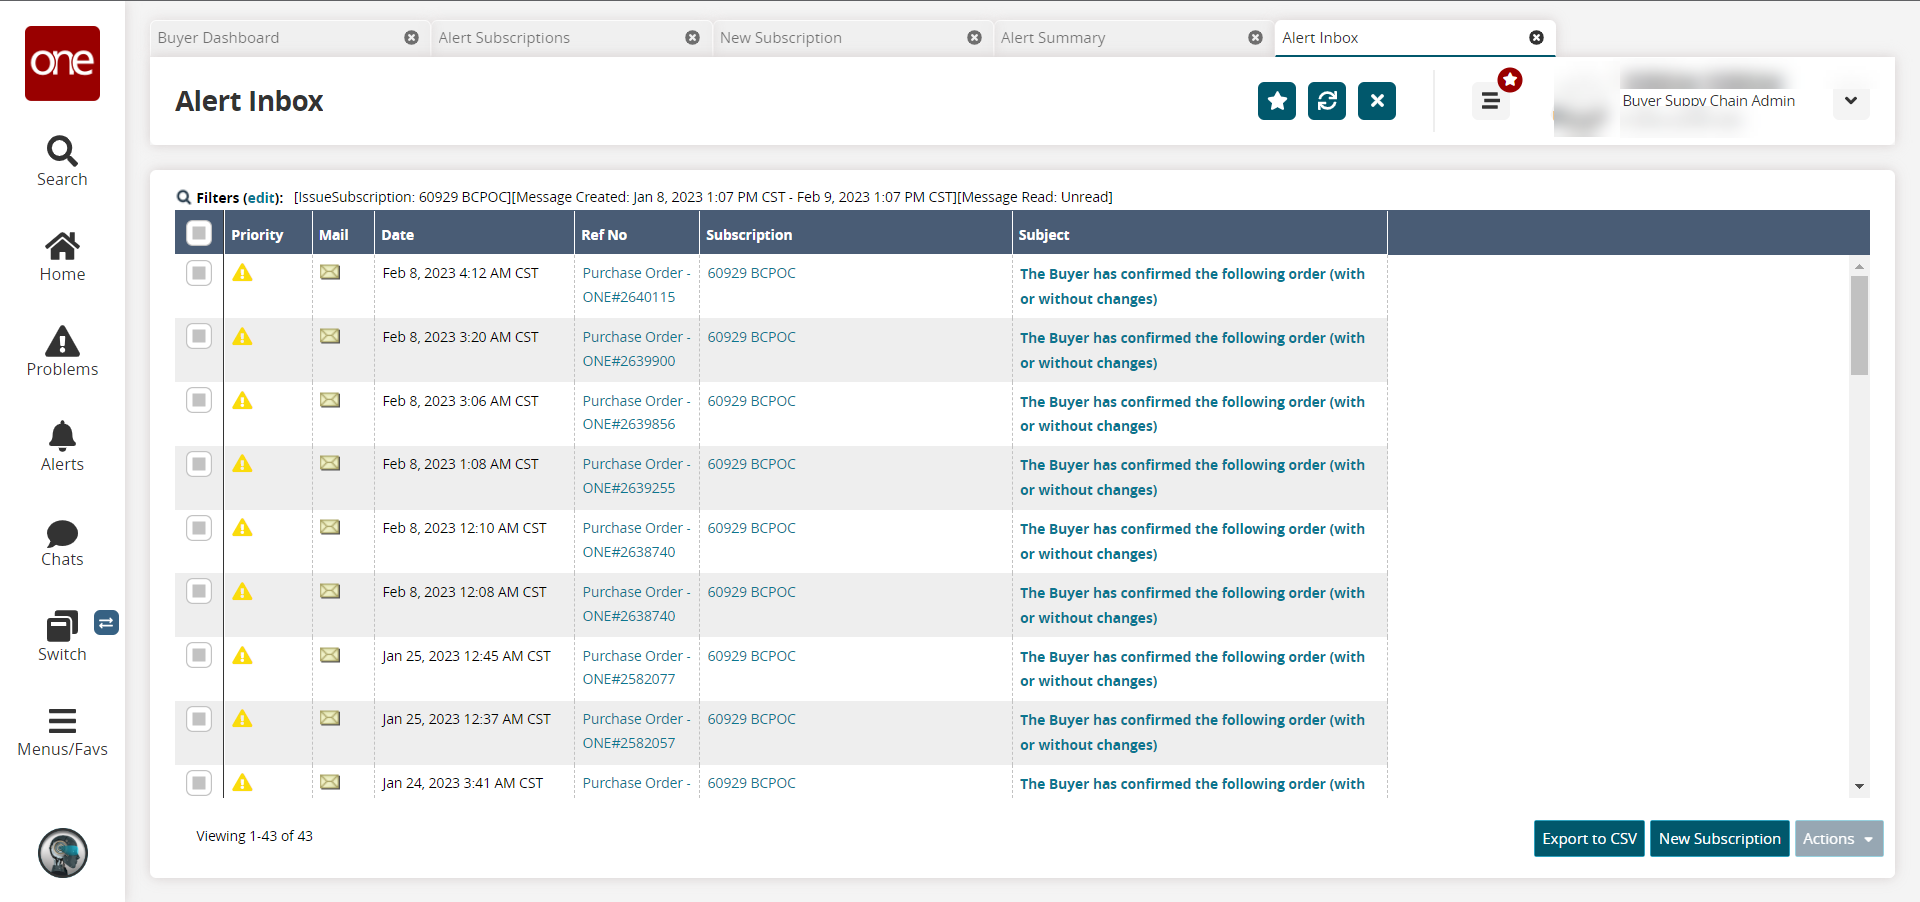The height and width of the screenshot is (902, 1920).
Task: Sort by the Ref No column header
Action: point(636,234)
